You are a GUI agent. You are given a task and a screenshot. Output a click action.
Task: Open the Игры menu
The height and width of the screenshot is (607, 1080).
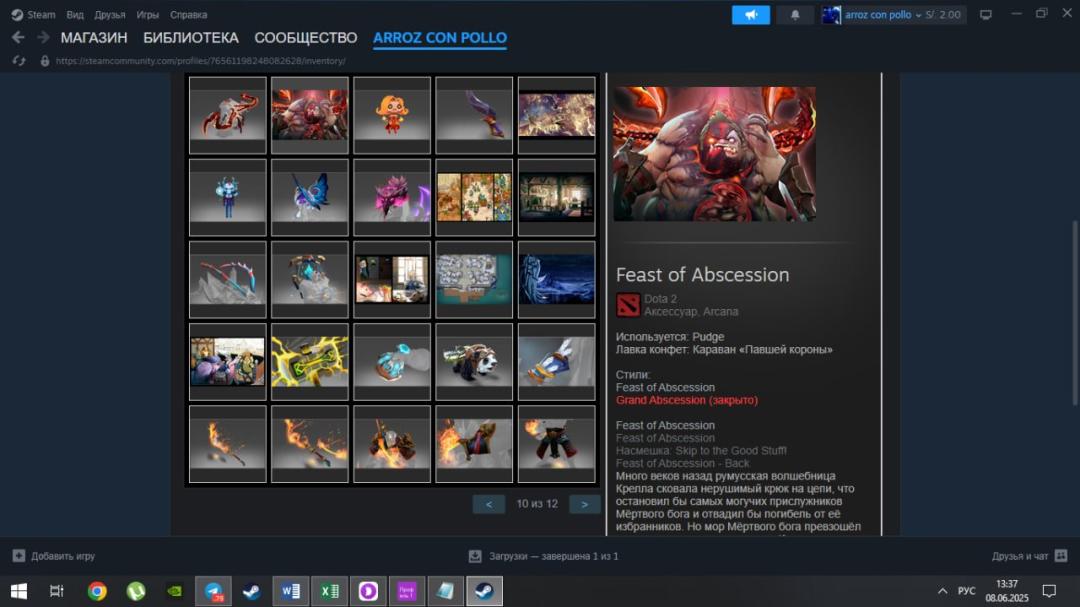[x=147, y=14]
